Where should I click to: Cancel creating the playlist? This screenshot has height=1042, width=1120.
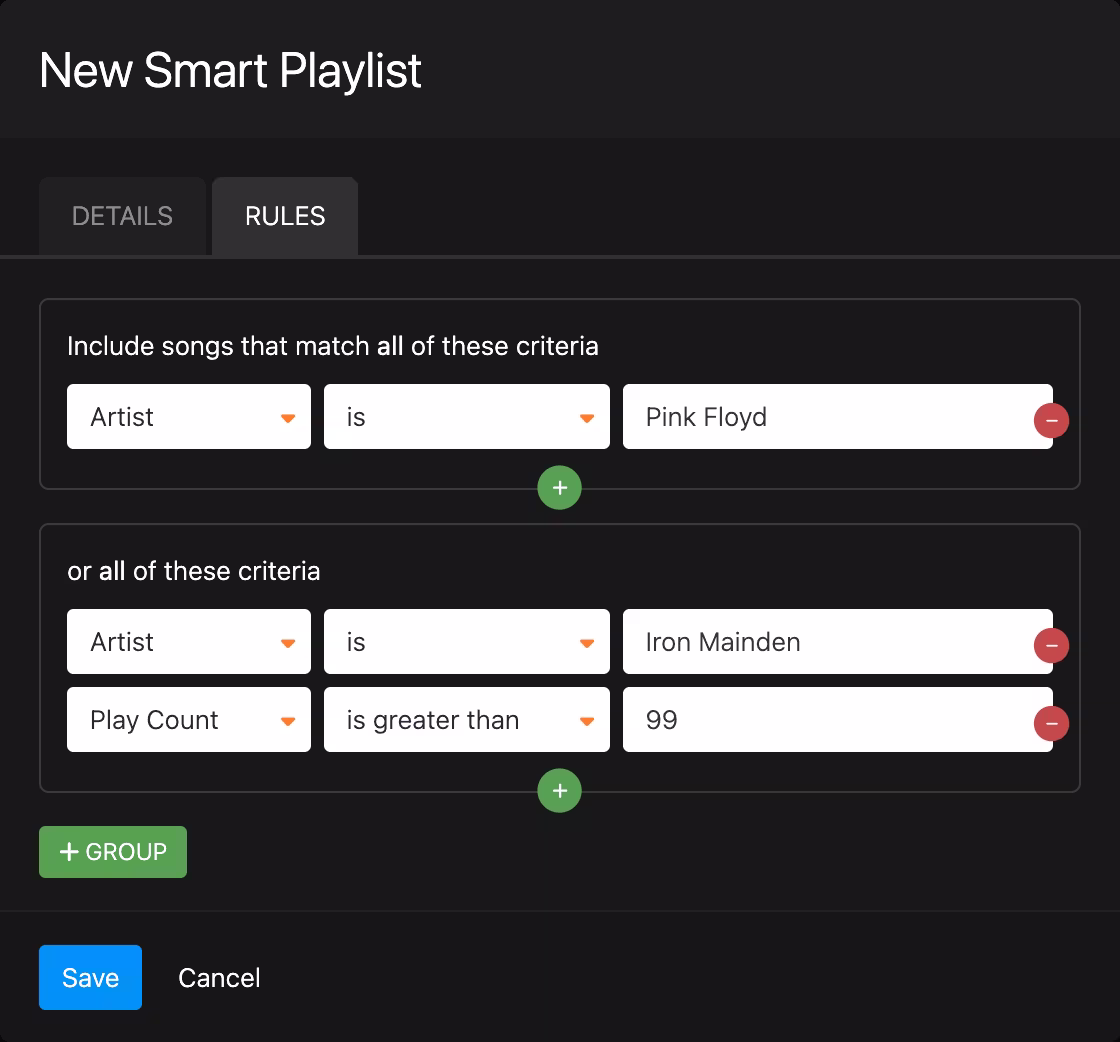click(219, 977)
